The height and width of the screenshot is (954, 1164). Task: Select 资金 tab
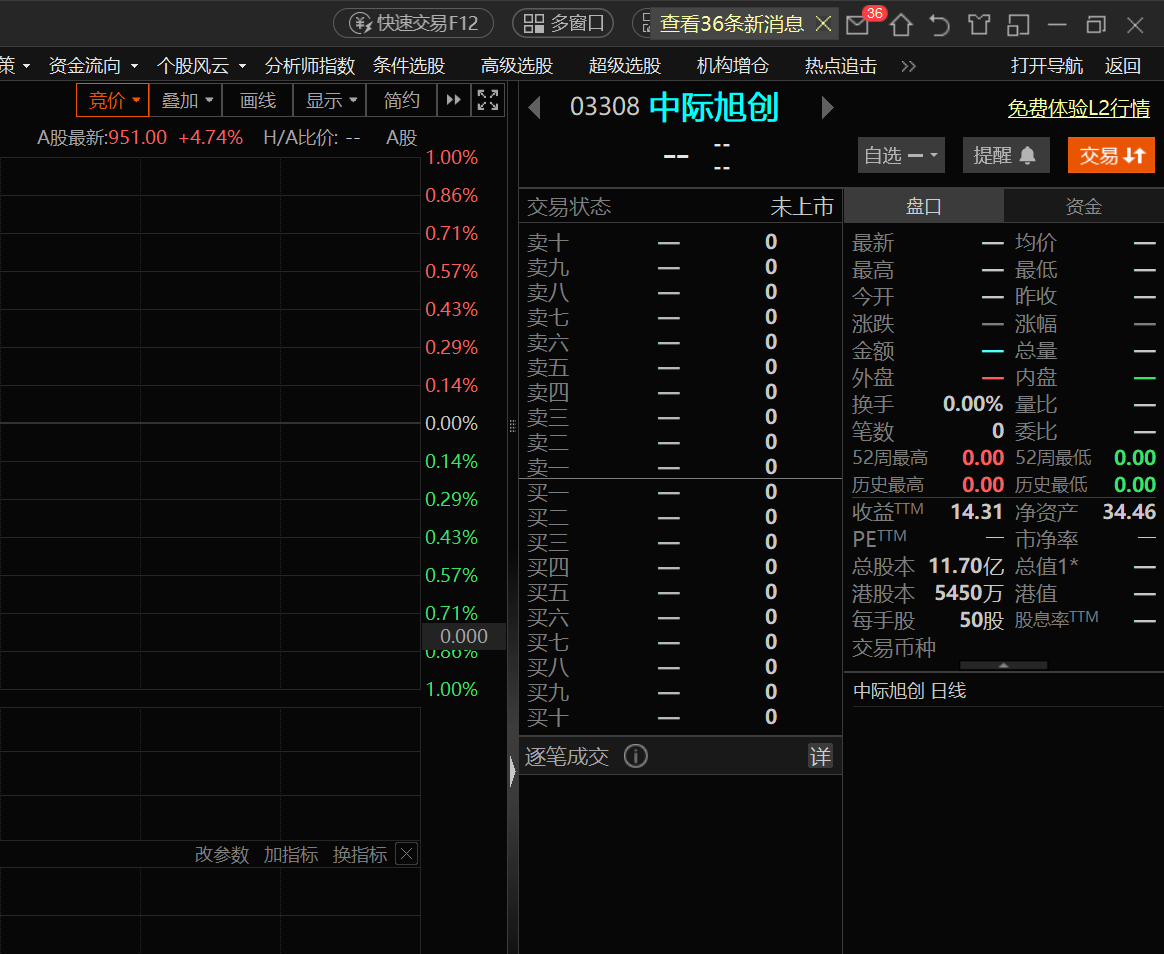[x=1084, y=206]
